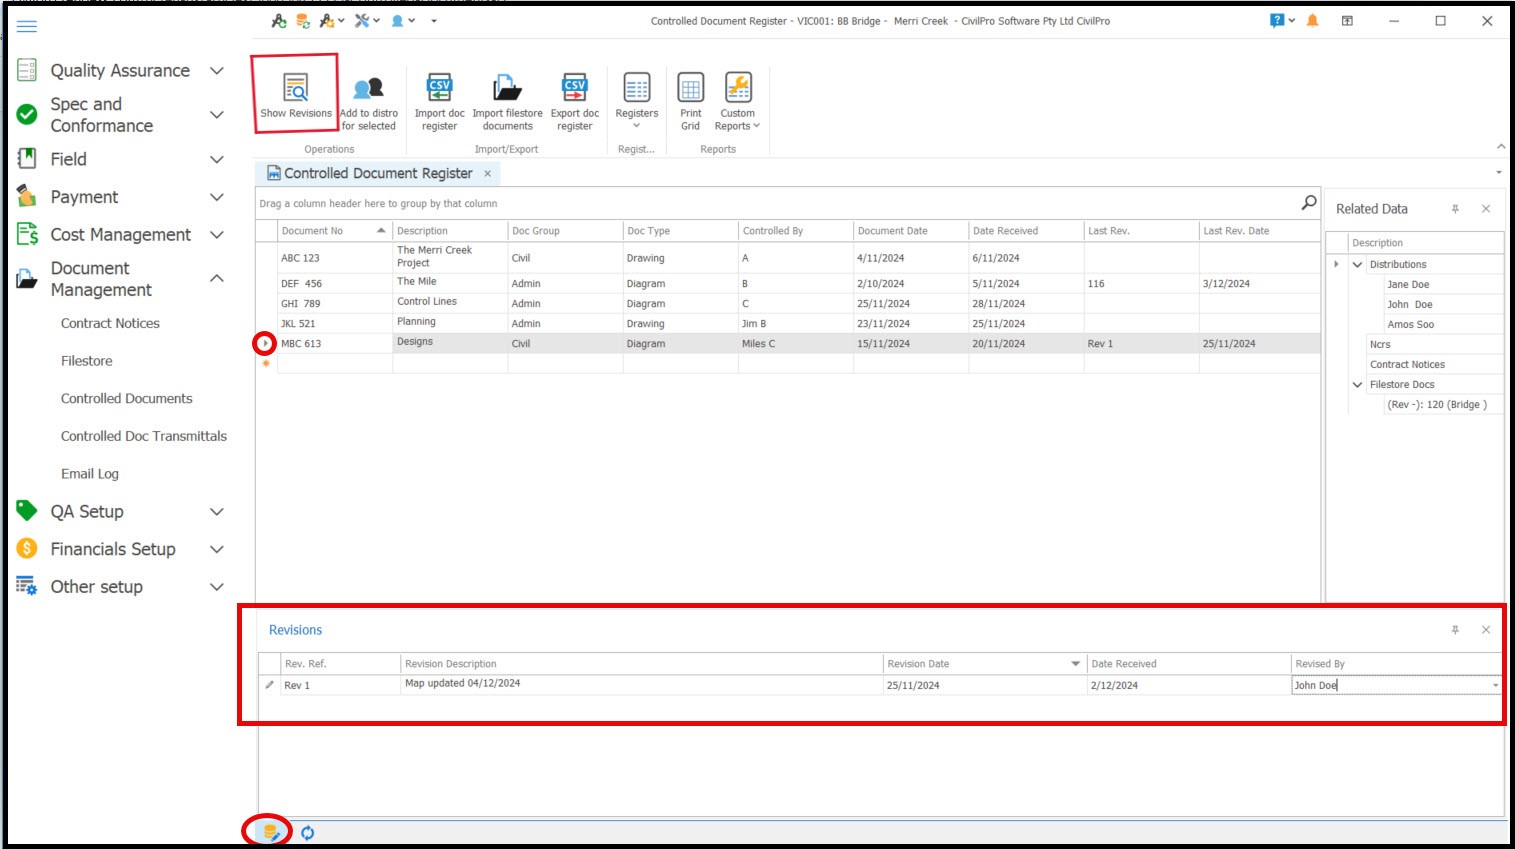
Task: Click the refresh icon in status bar
Action: click(308, 833)
